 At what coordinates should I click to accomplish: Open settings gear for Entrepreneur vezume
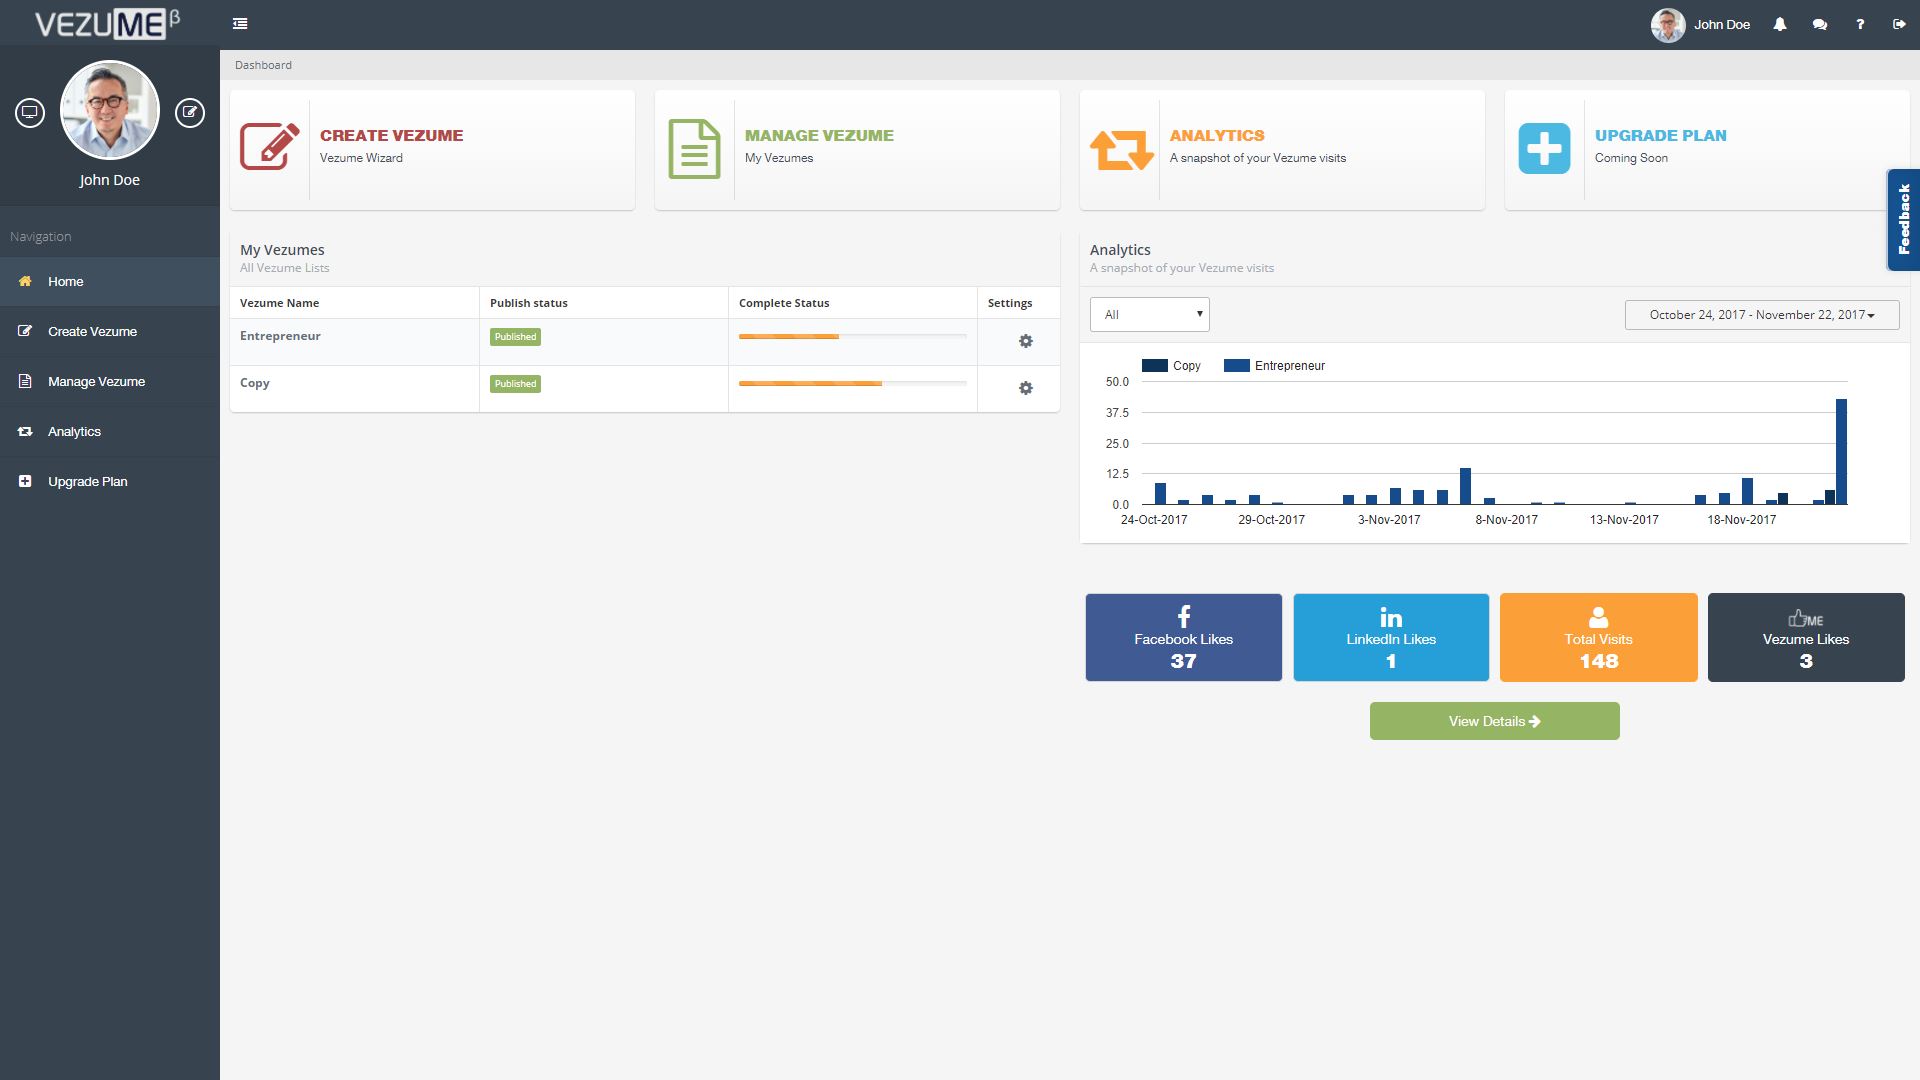coord(1025,341)
